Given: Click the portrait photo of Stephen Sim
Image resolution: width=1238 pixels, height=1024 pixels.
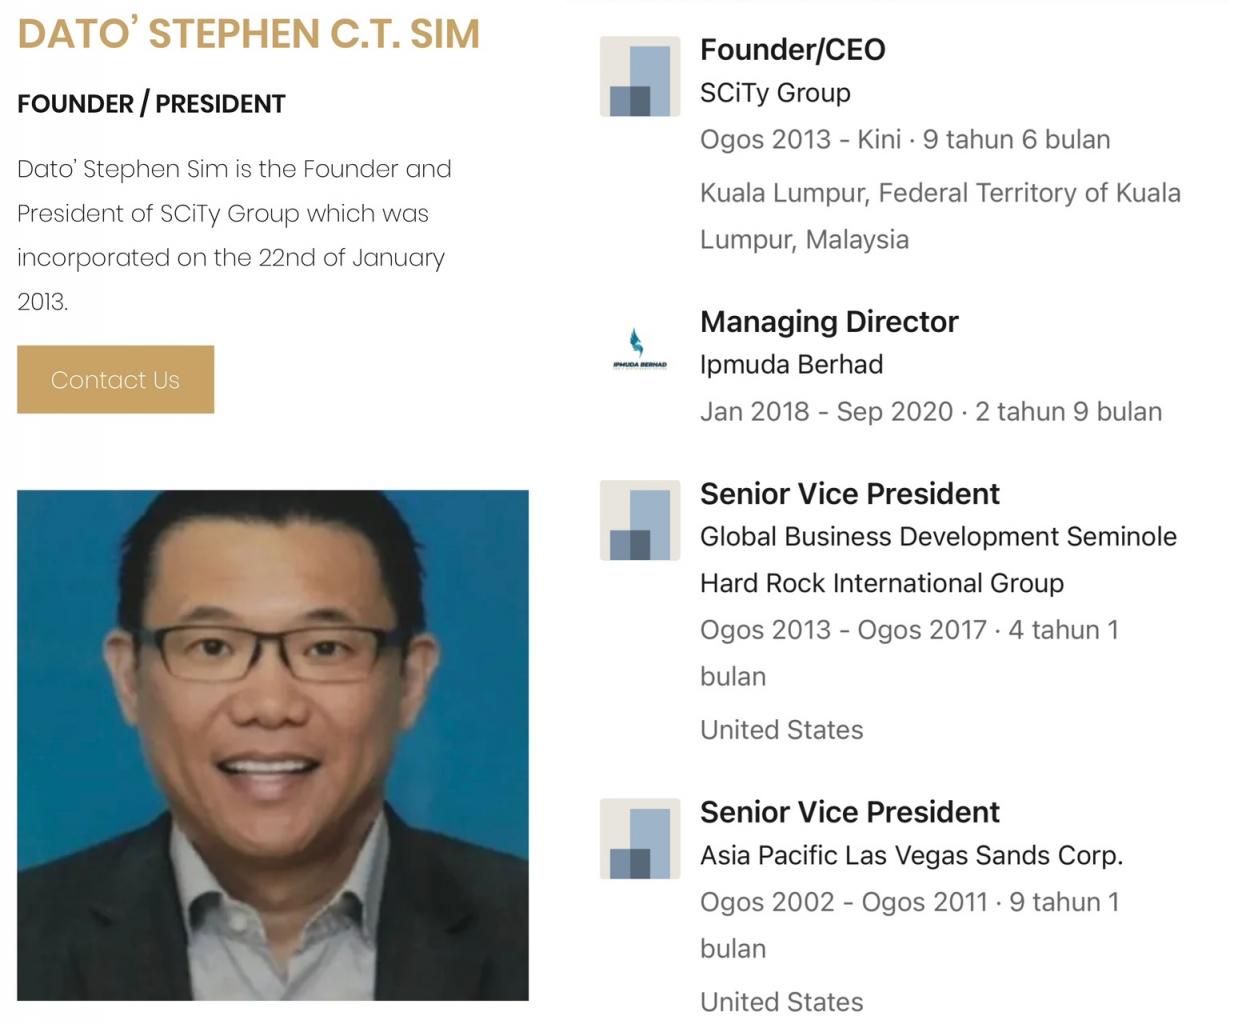Looking at the screenshot, I should point(272,745).
